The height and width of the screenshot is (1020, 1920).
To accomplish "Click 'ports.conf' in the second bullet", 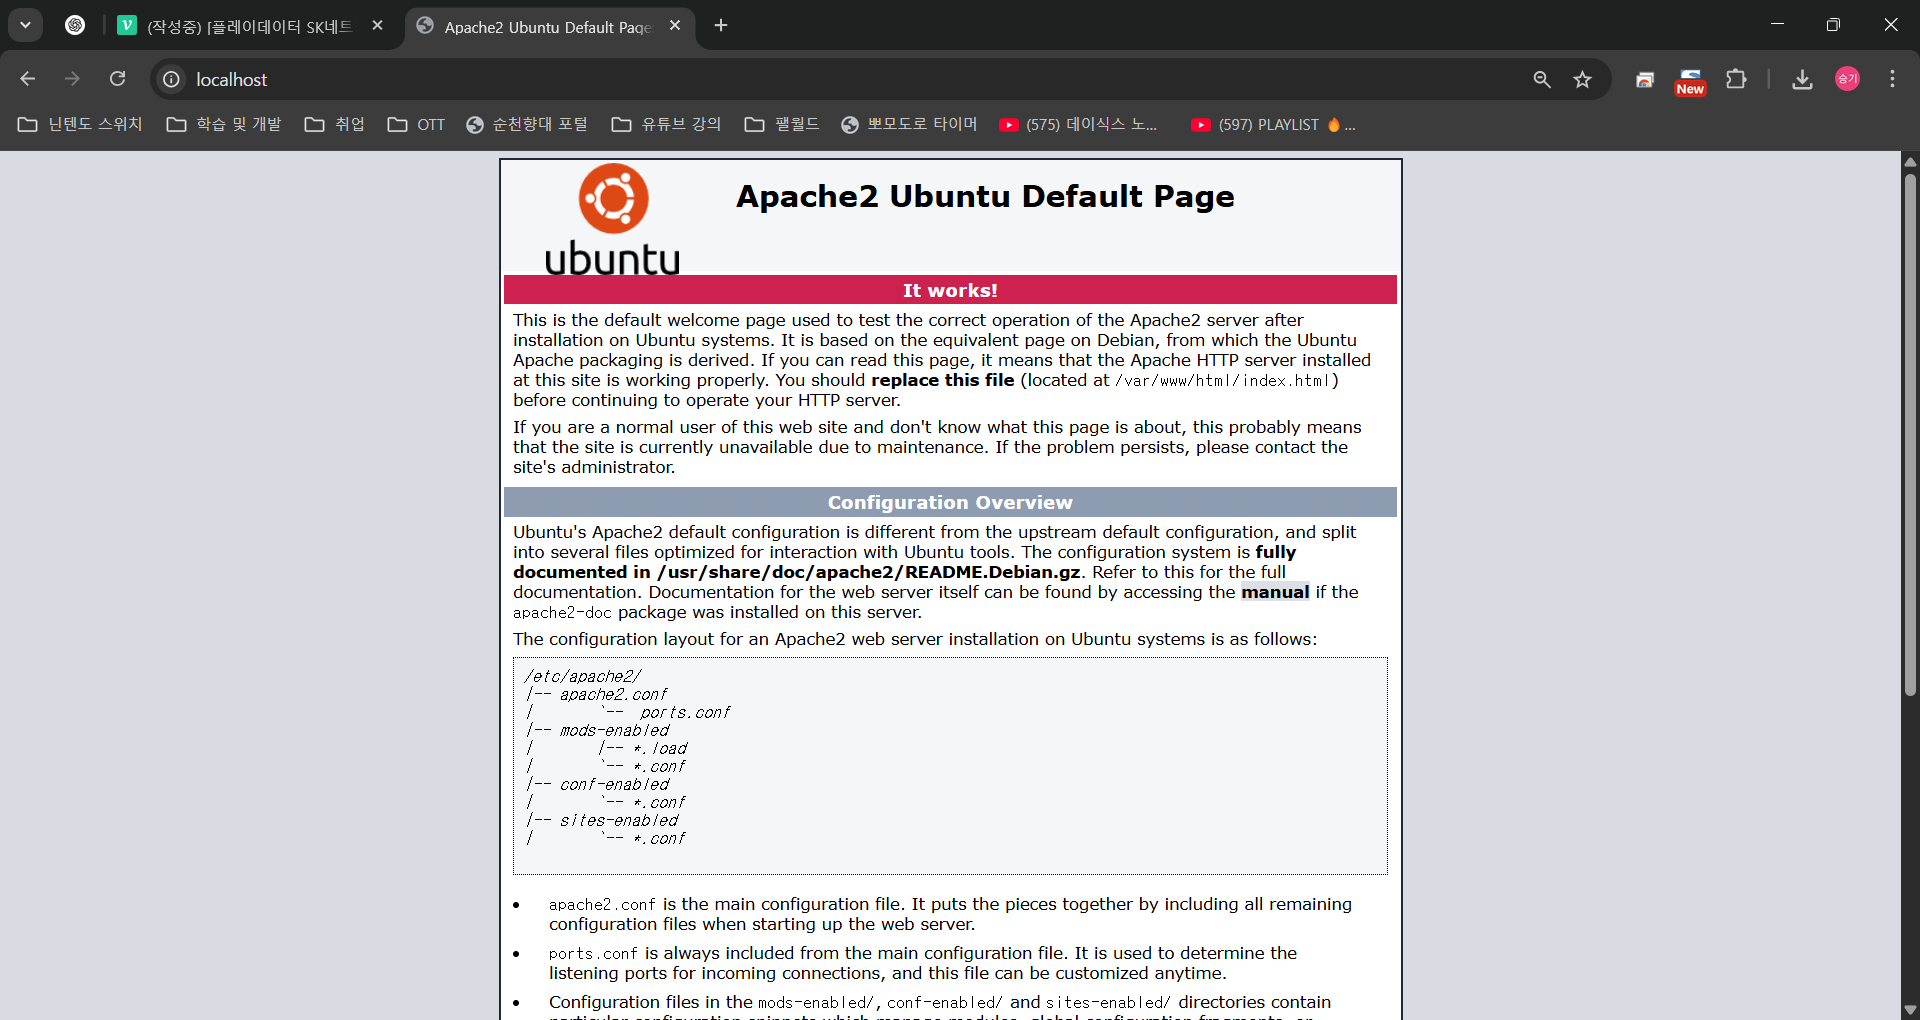I will point(593,953).
